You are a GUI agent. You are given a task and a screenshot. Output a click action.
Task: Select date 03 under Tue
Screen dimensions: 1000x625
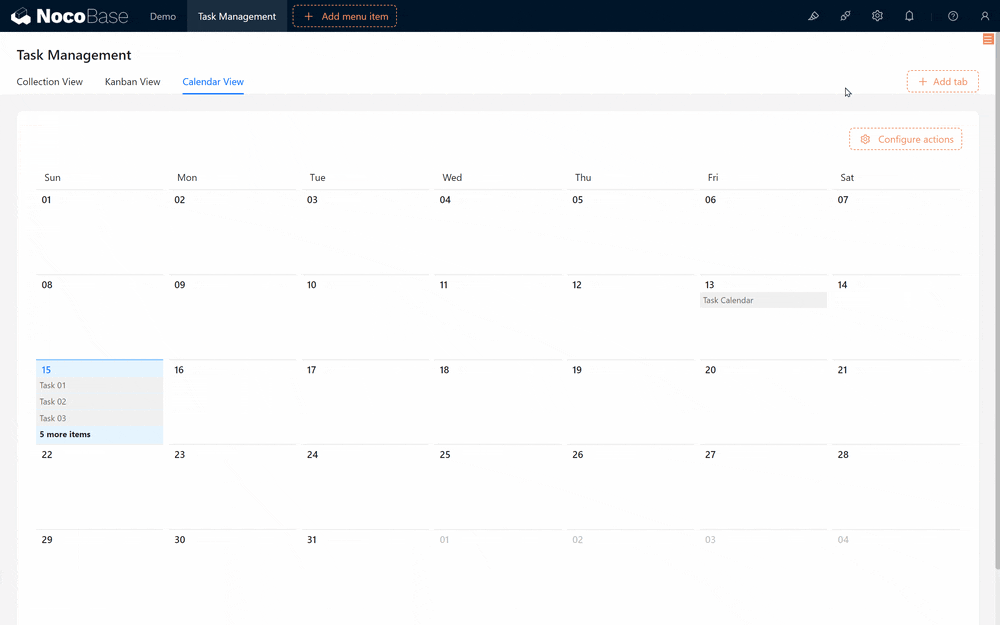[312, 200]
